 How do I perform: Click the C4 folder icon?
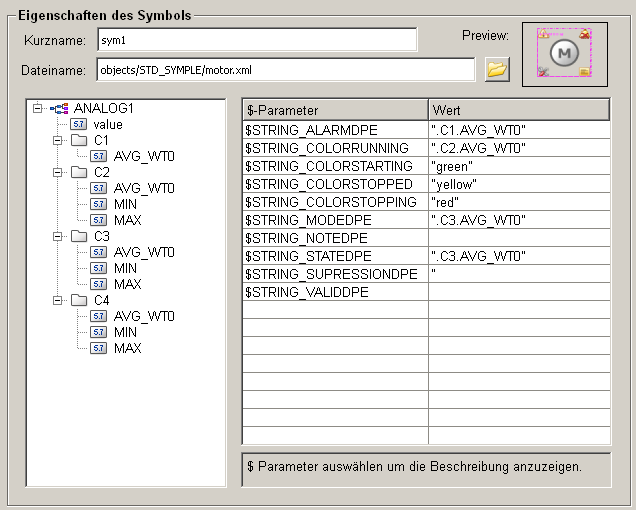click(79, 300)
